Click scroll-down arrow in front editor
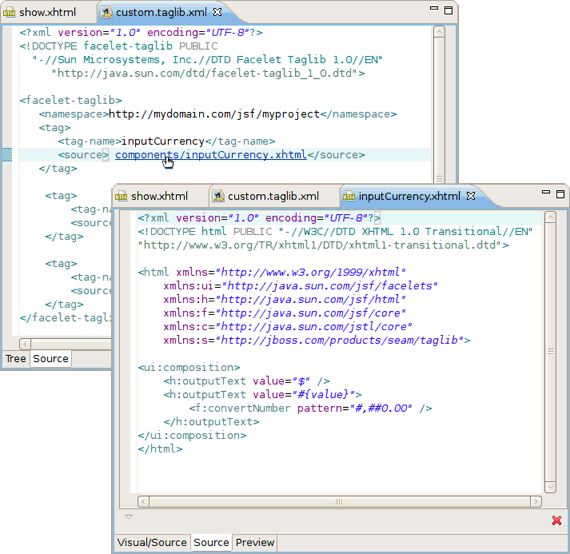The image size is (570, 554). coord(550,486)
